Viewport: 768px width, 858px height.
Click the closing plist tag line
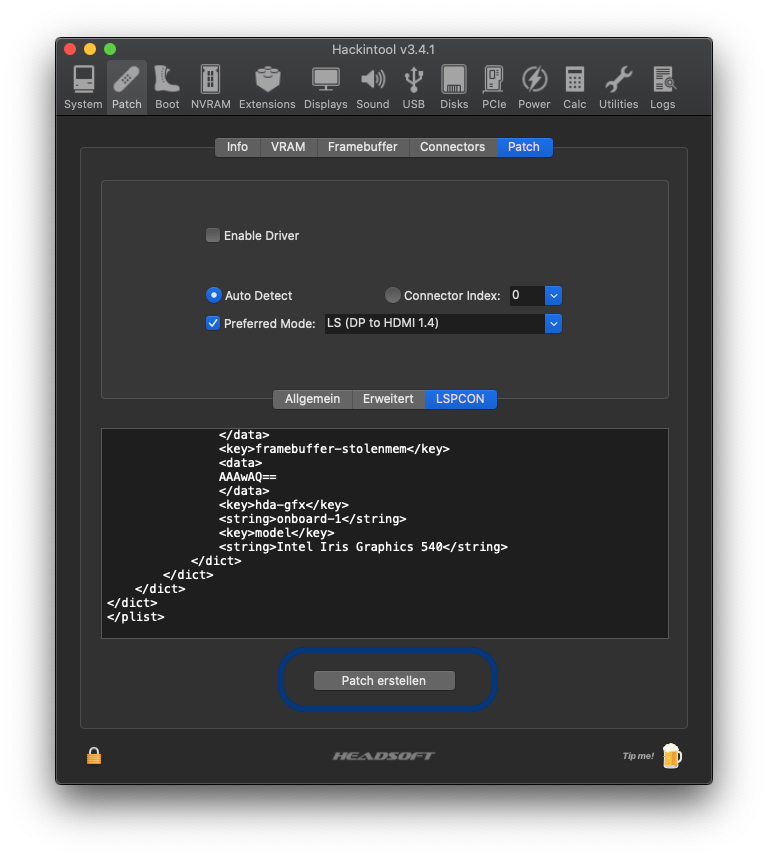pyautogui.click(x=136, y=617)
